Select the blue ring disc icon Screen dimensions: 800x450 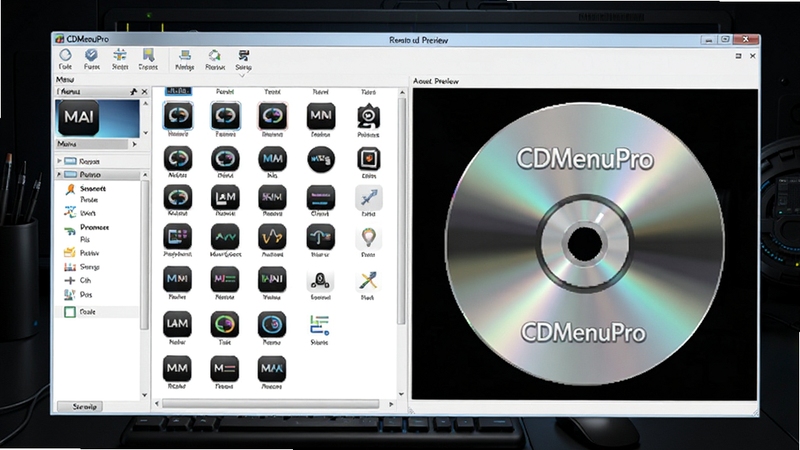point(272,324)
